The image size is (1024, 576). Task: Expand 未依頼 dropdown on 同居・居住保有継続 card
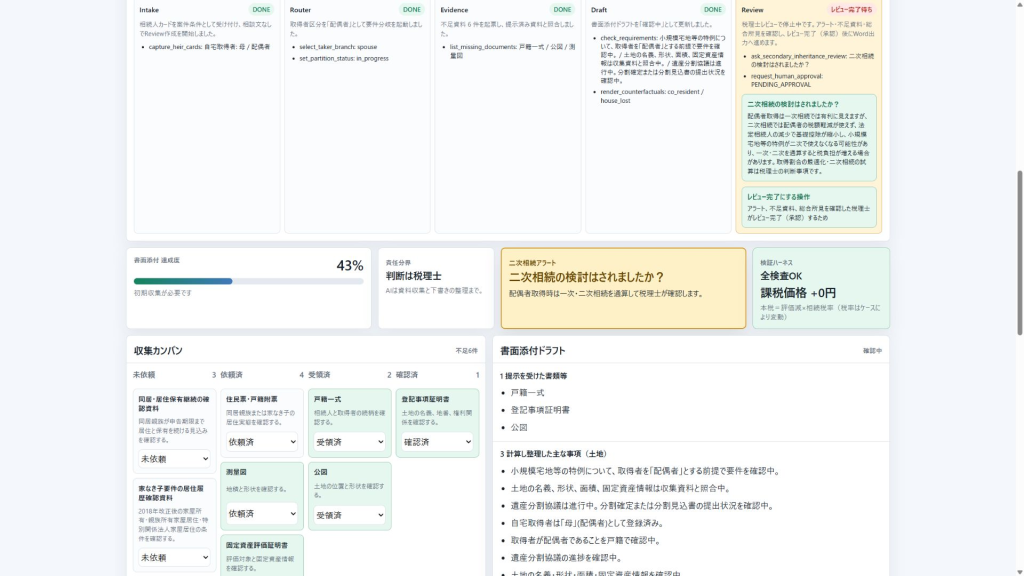pyautogui.click(x=174, y=459)
